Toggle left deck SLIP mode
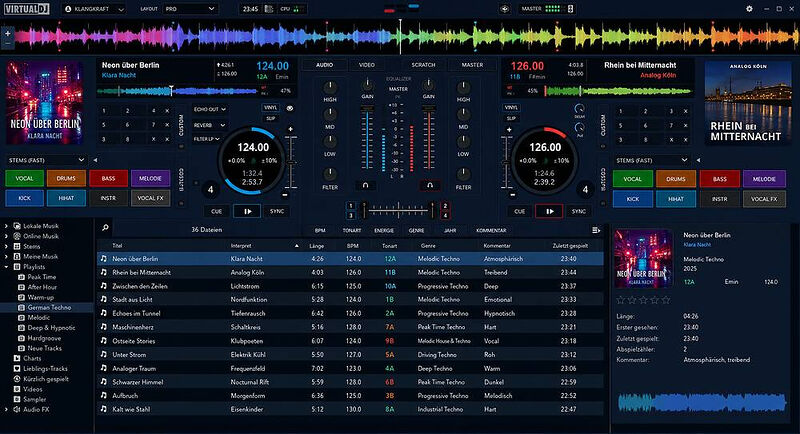The height and width of the screenshot is (434, 800). coord(270,118)
